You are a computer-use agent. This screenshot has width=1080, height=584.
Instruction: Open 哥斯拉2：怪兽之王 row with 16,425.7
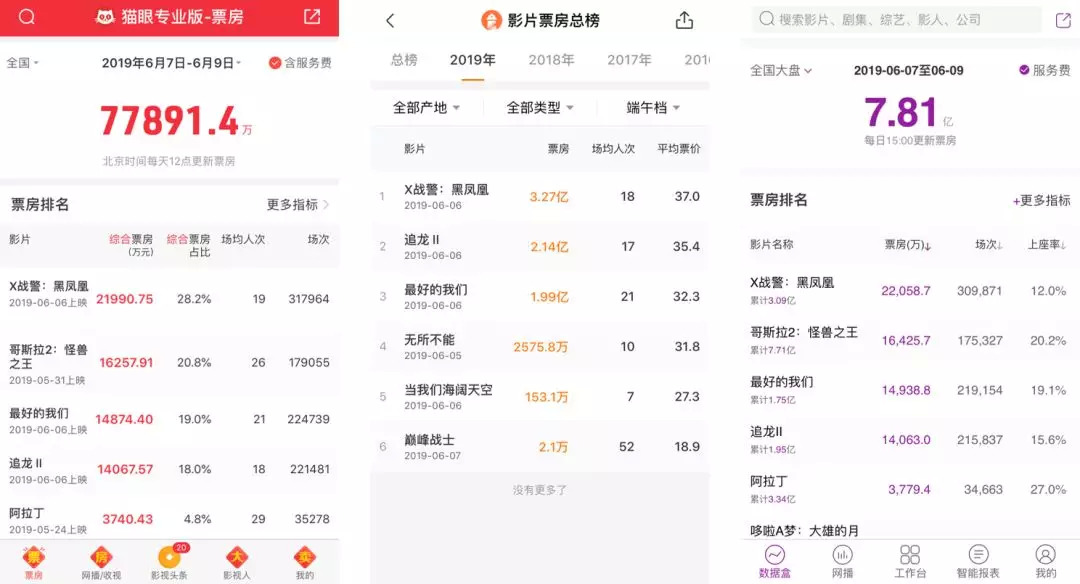(910, 340)
